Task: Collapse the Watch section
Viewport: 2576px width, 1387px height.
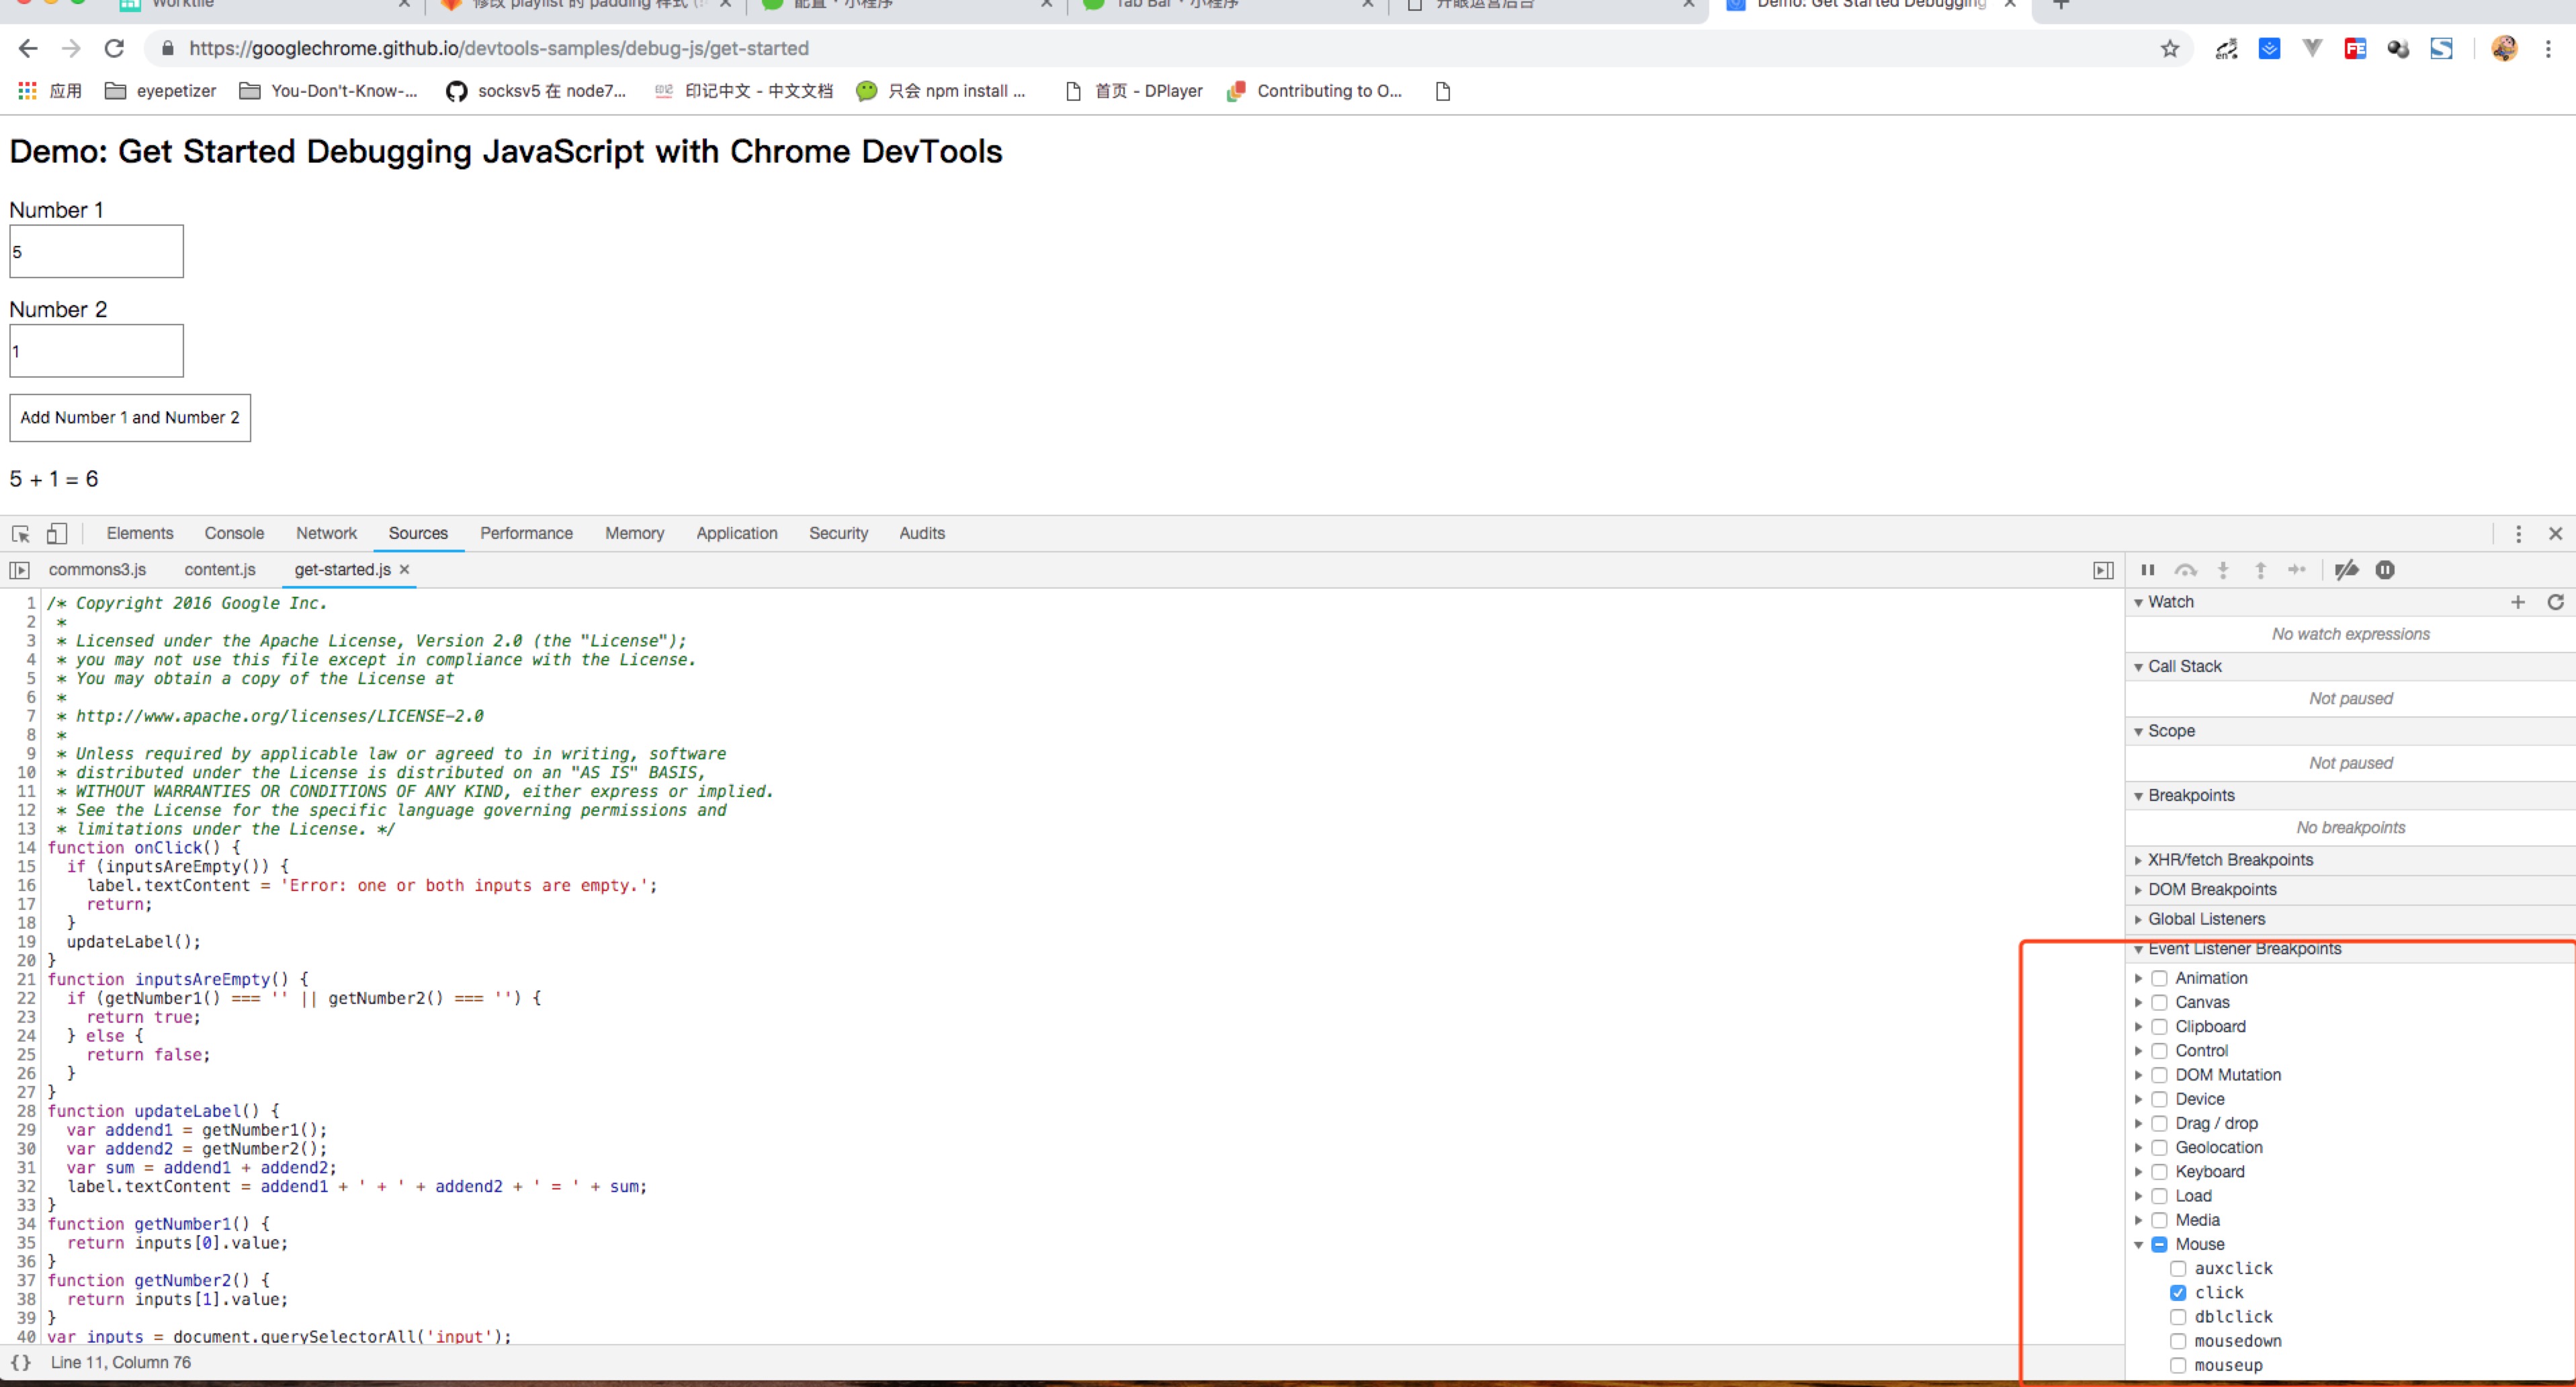Action: (2139, 602)
